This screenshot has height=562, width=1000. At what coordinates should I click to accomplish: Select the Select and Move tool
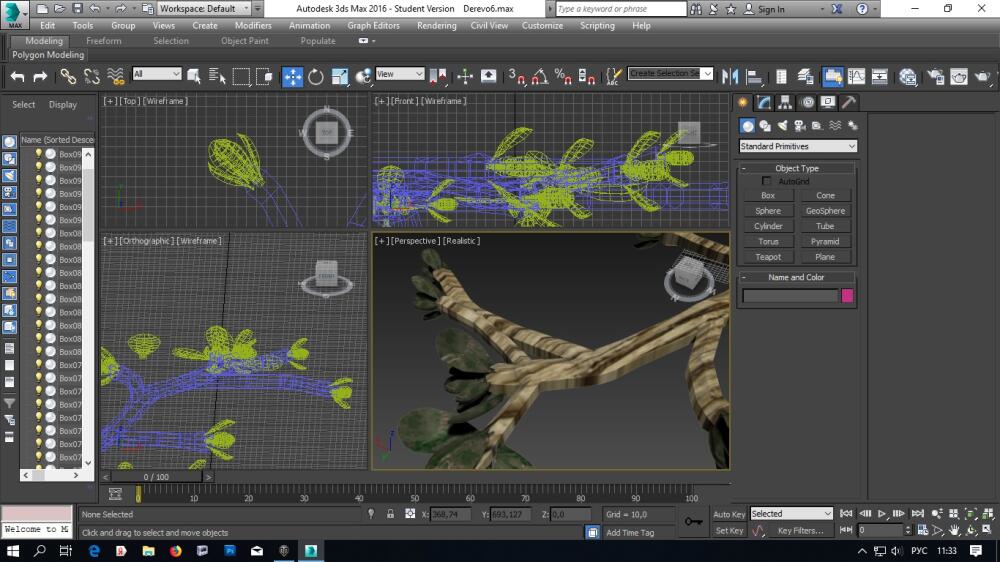(x=292, y=77)
